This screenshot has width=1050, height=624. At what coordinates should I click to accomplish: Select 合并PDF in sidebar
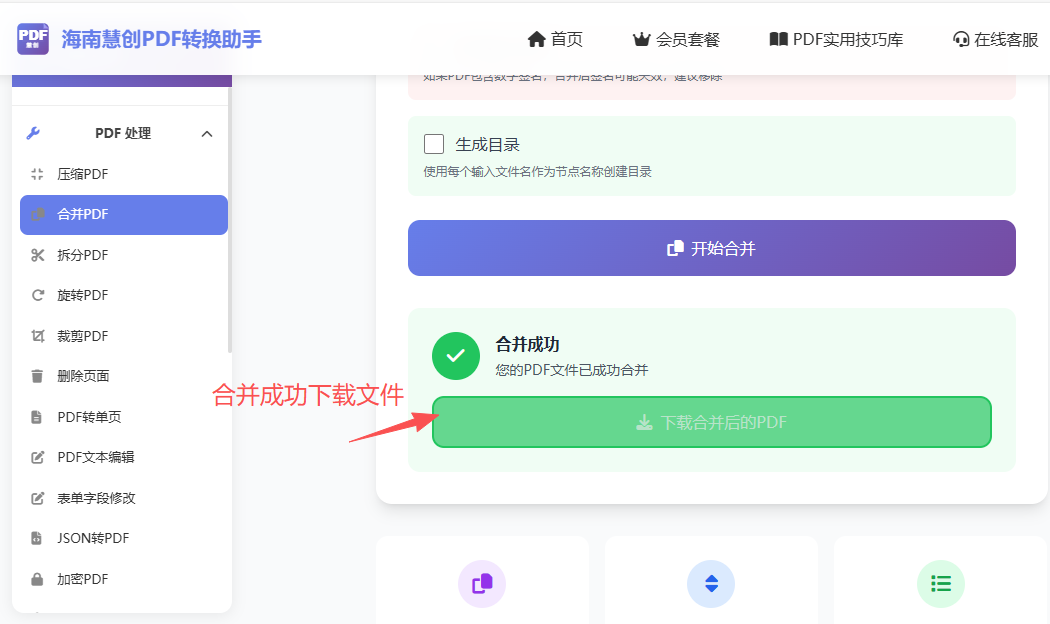coord(124,214)
